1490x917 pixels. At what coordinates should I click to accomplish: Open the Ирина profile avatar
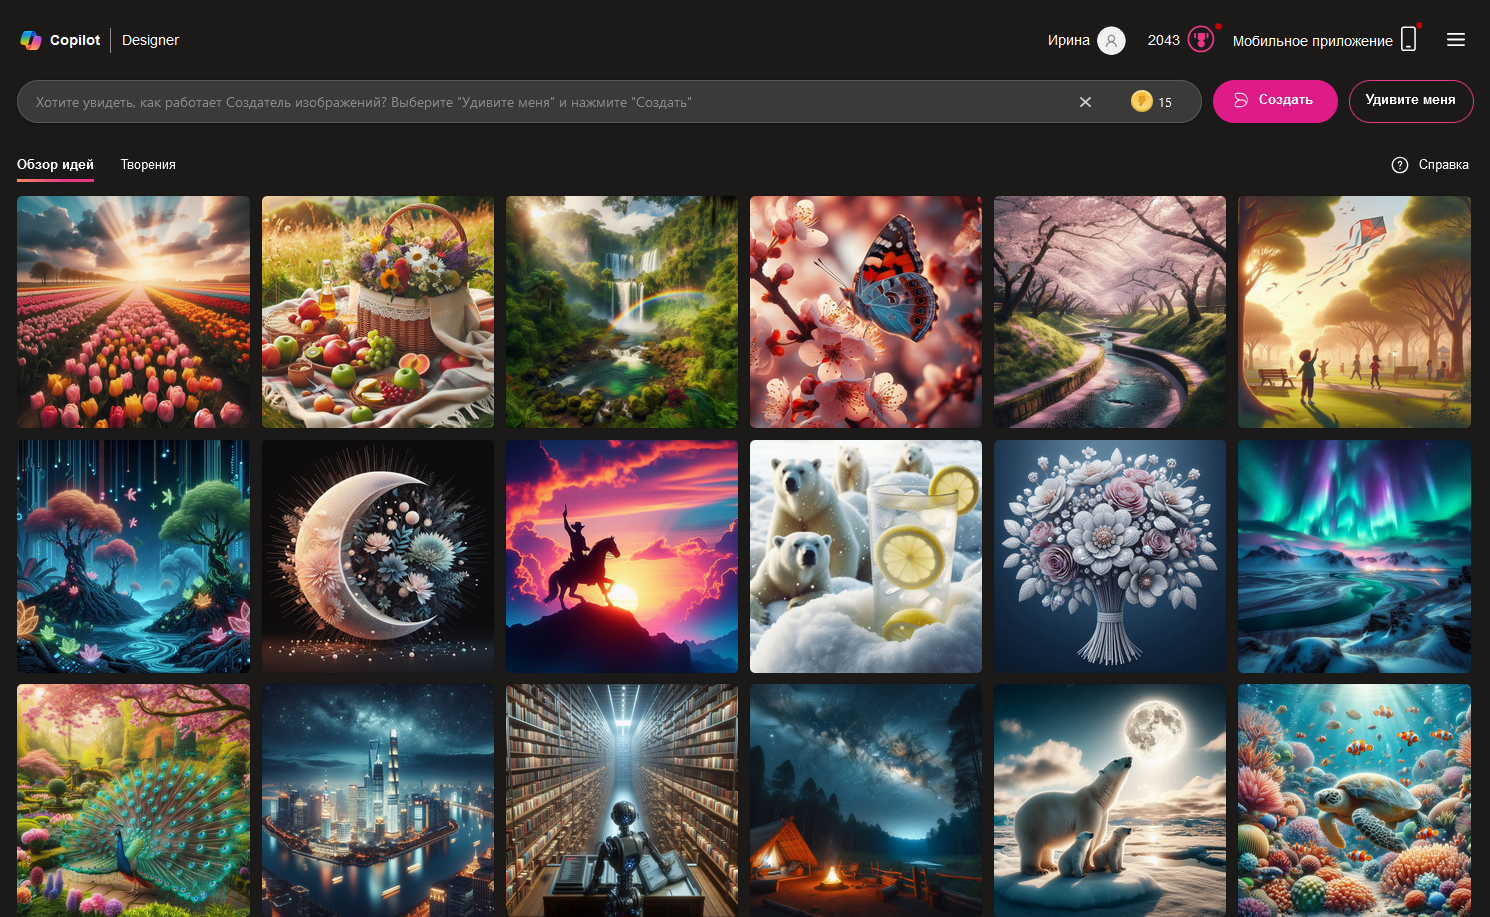pyautogui.click(x=1111, y=40)
